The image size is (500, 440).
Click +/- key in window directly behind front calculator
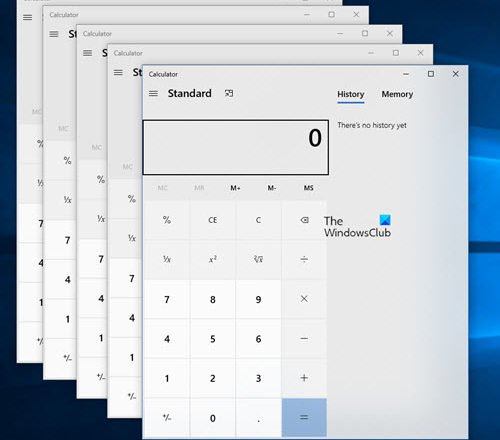(x=132, y=396)
